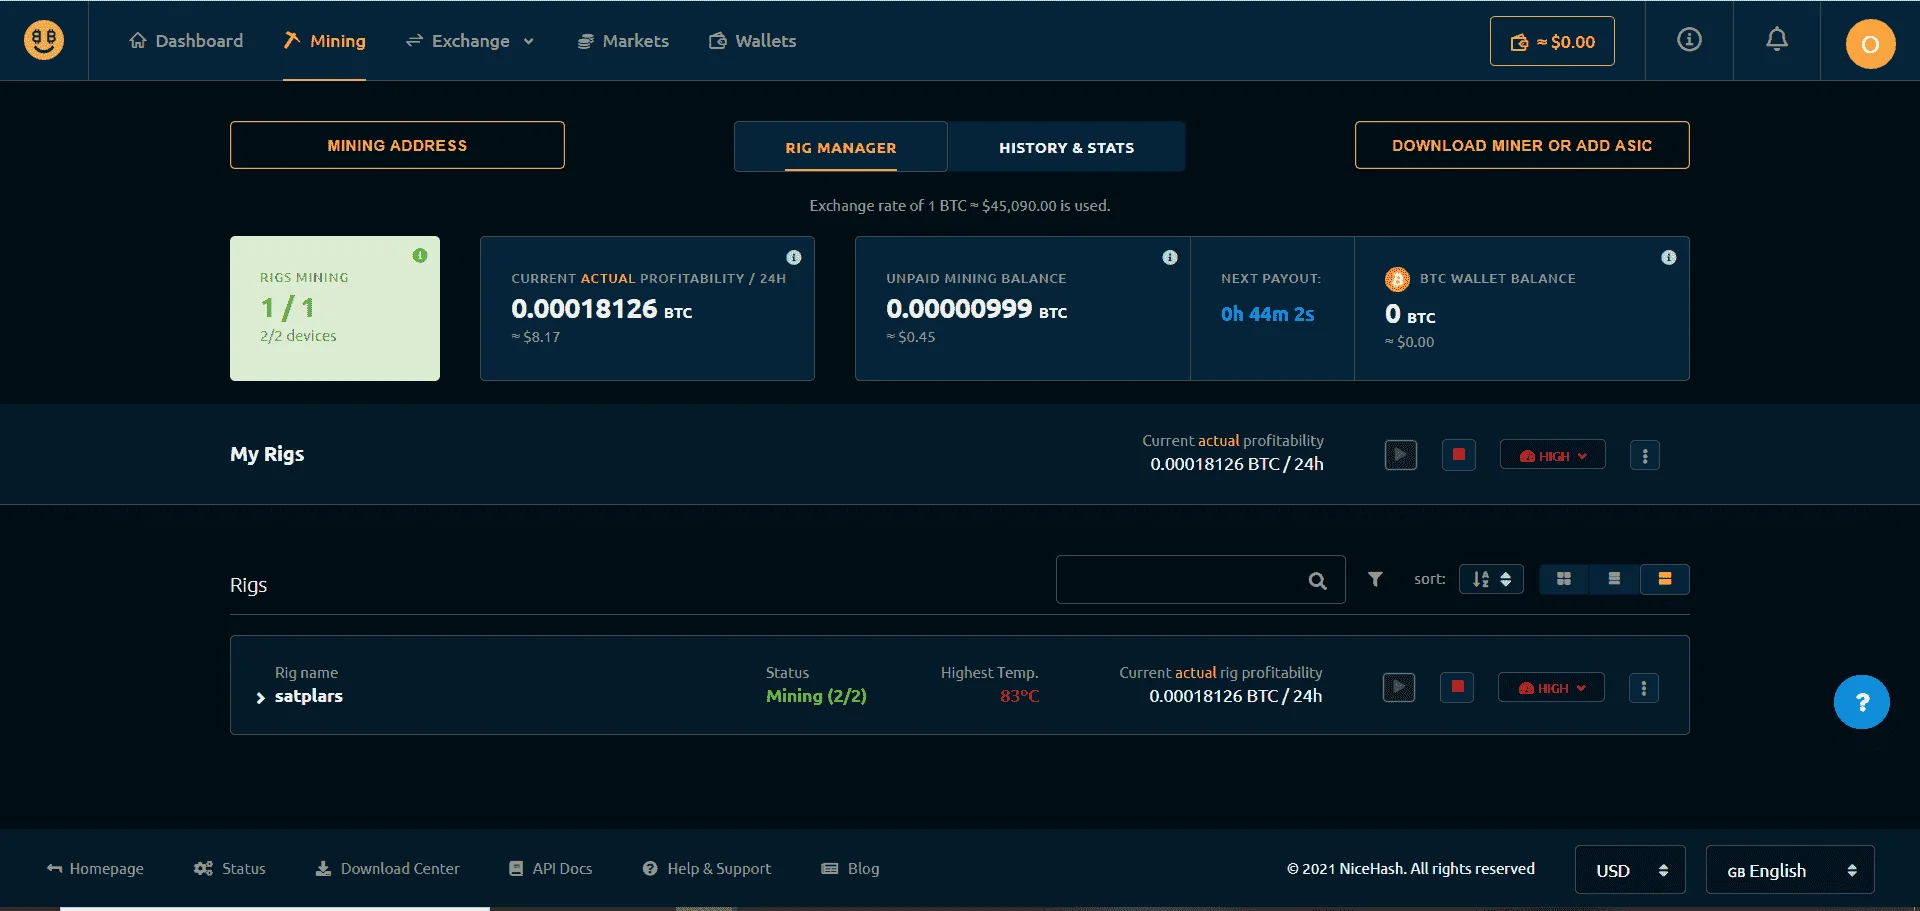This screenshot has height=911, width=1920.
Task: Go to Homepage footer link
Action: pyautogui.click(x=95, y=868)
